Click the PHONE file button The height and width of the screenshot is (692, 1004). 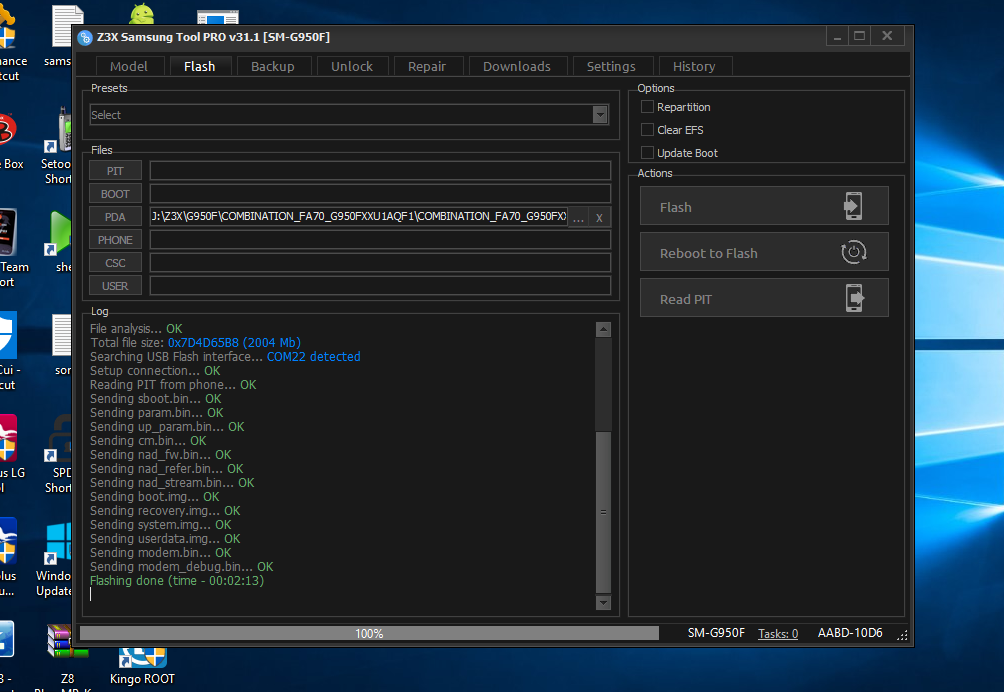(x=115, y=240)
